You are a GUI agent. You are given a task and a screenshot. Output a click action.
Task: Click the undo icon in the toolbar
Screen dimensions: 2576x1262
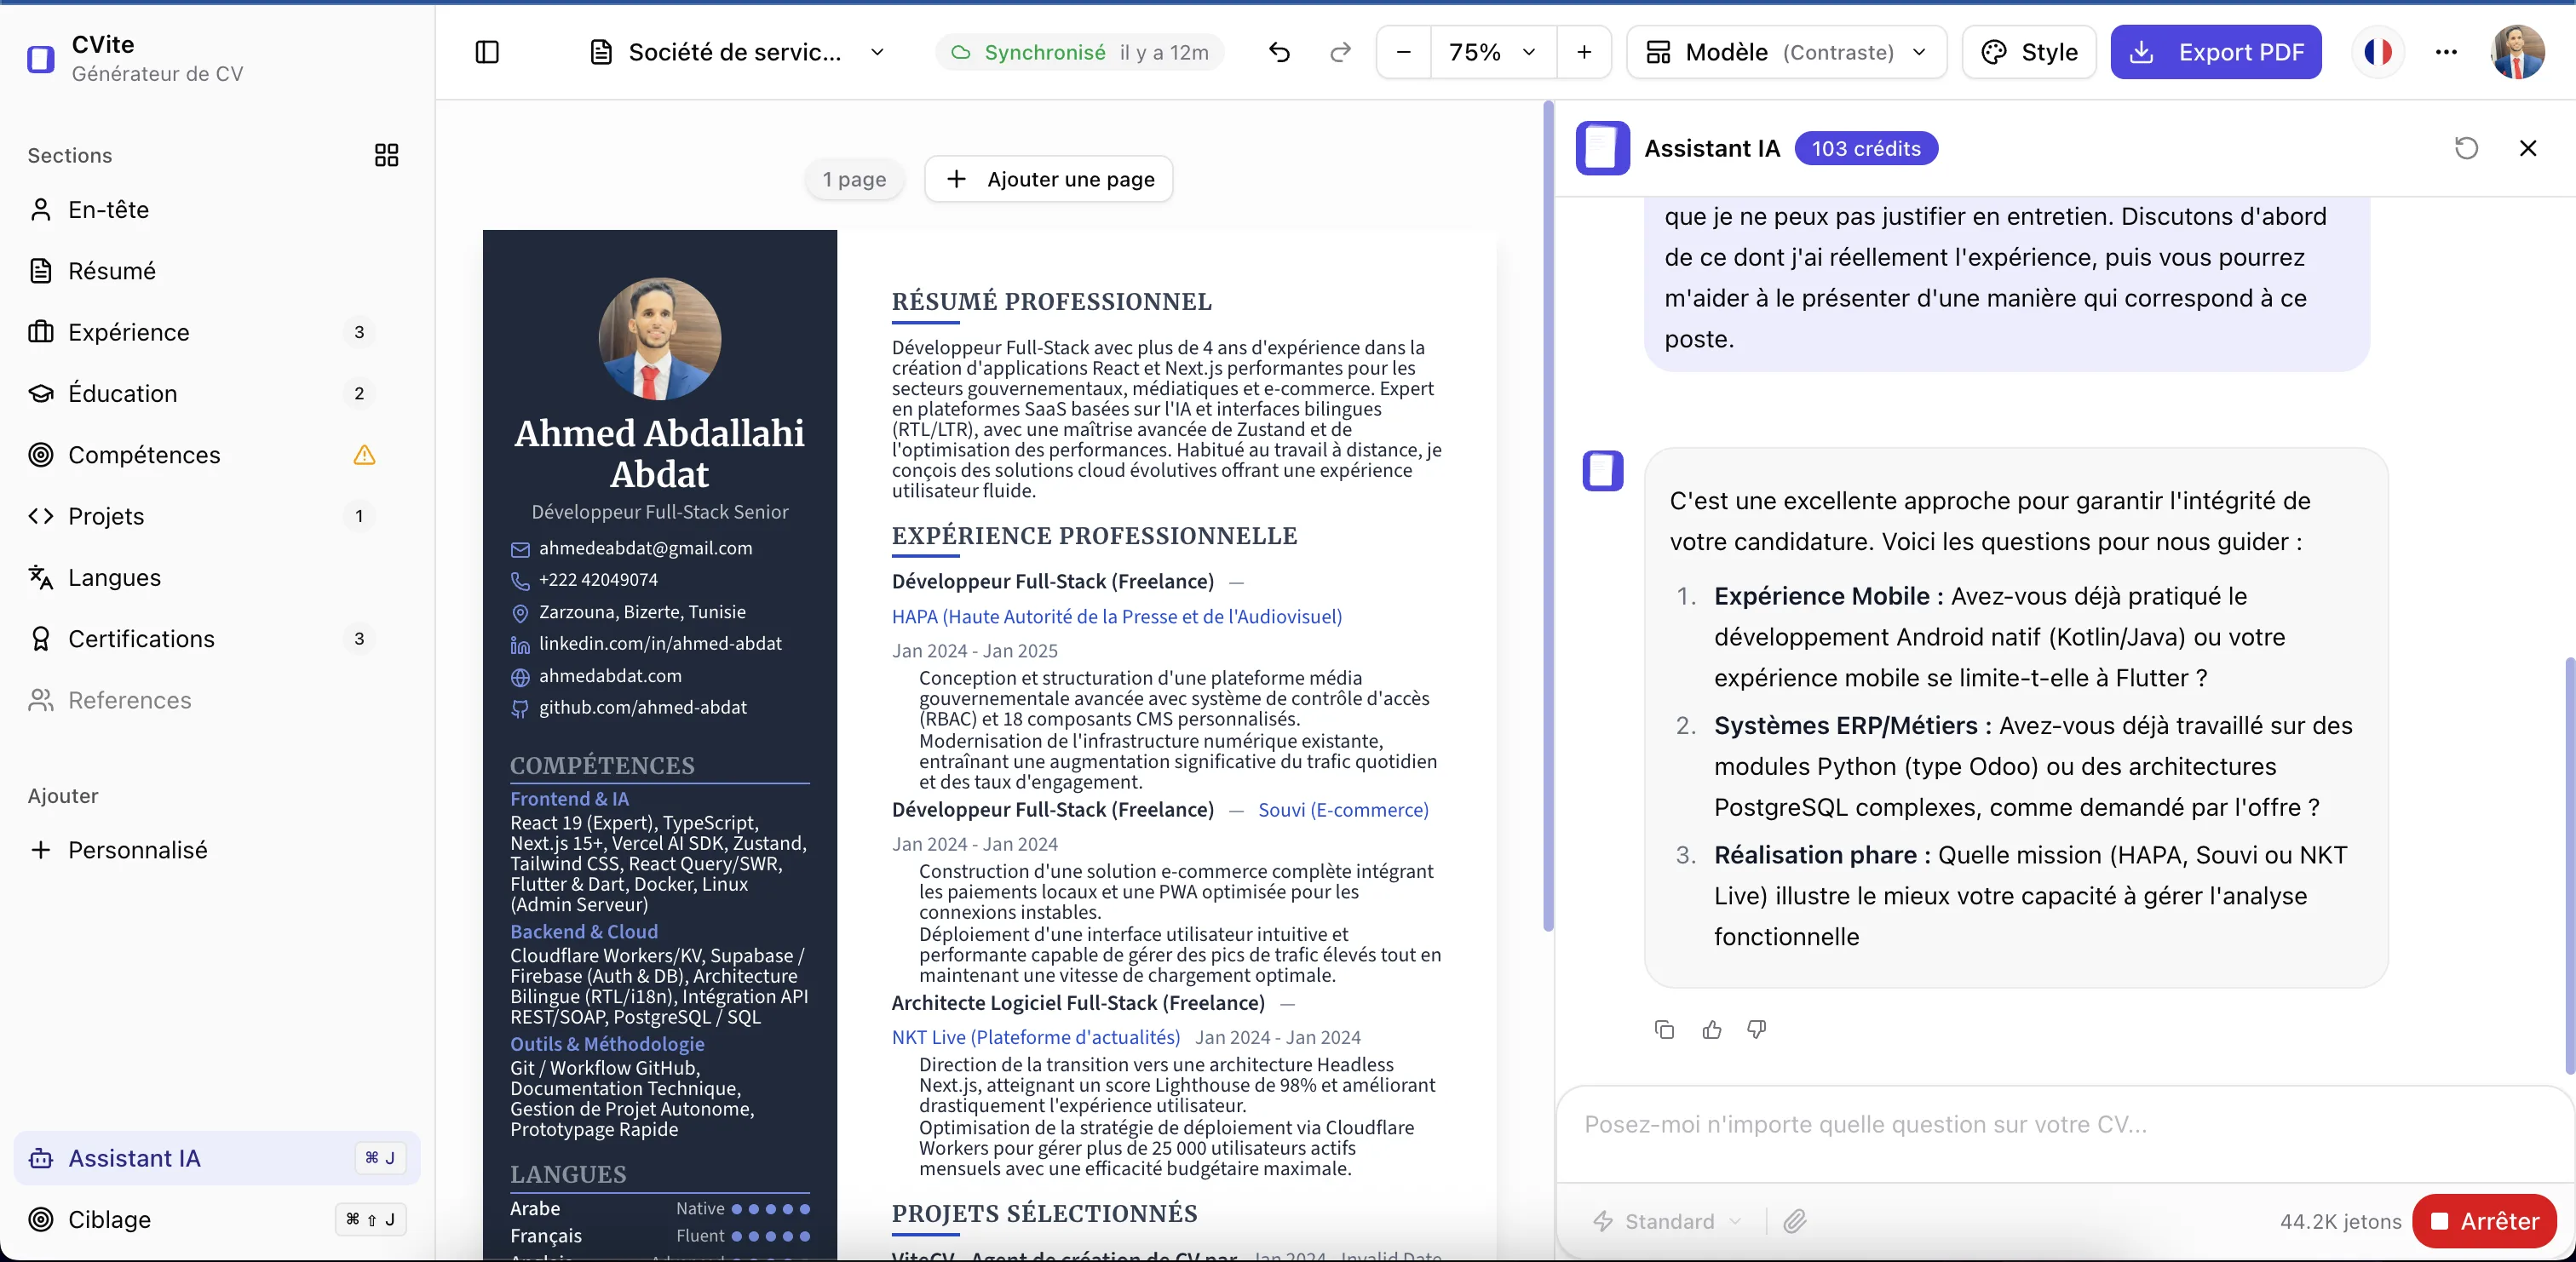coord(1280,53)
